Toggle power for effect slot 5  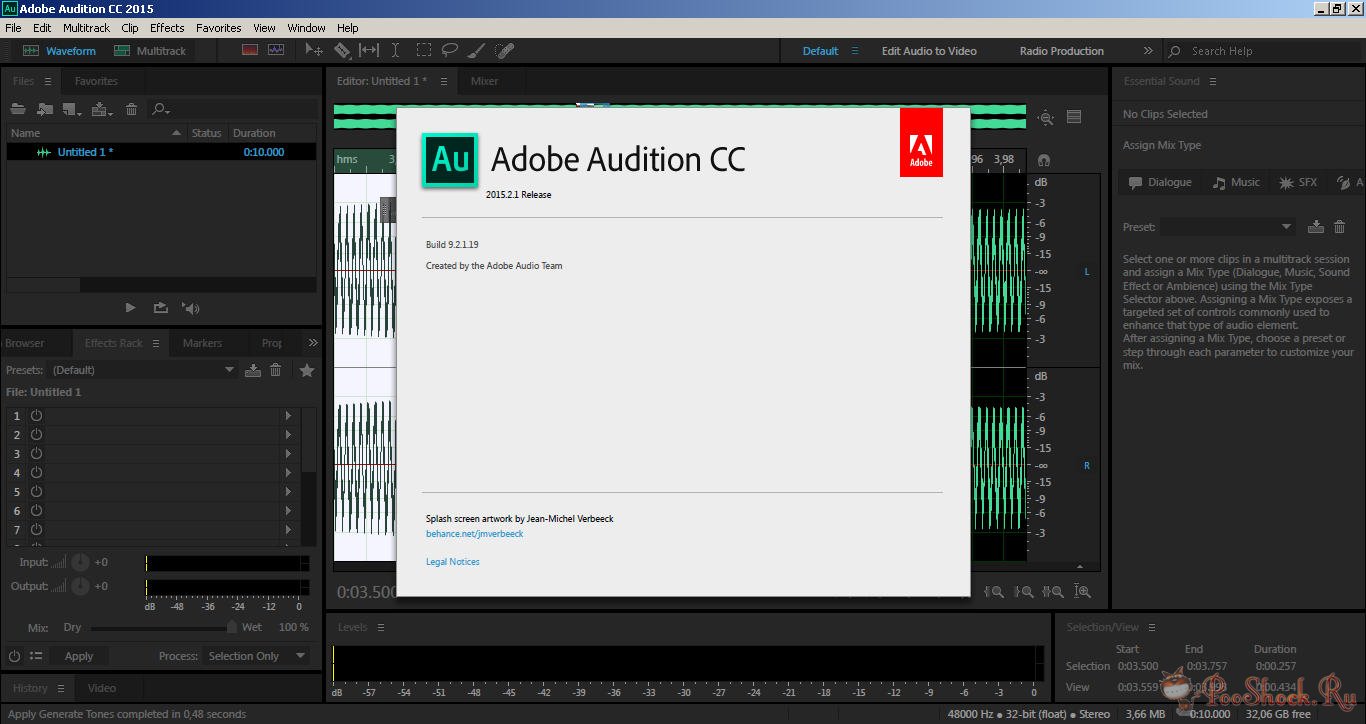(x=36, y=491)
